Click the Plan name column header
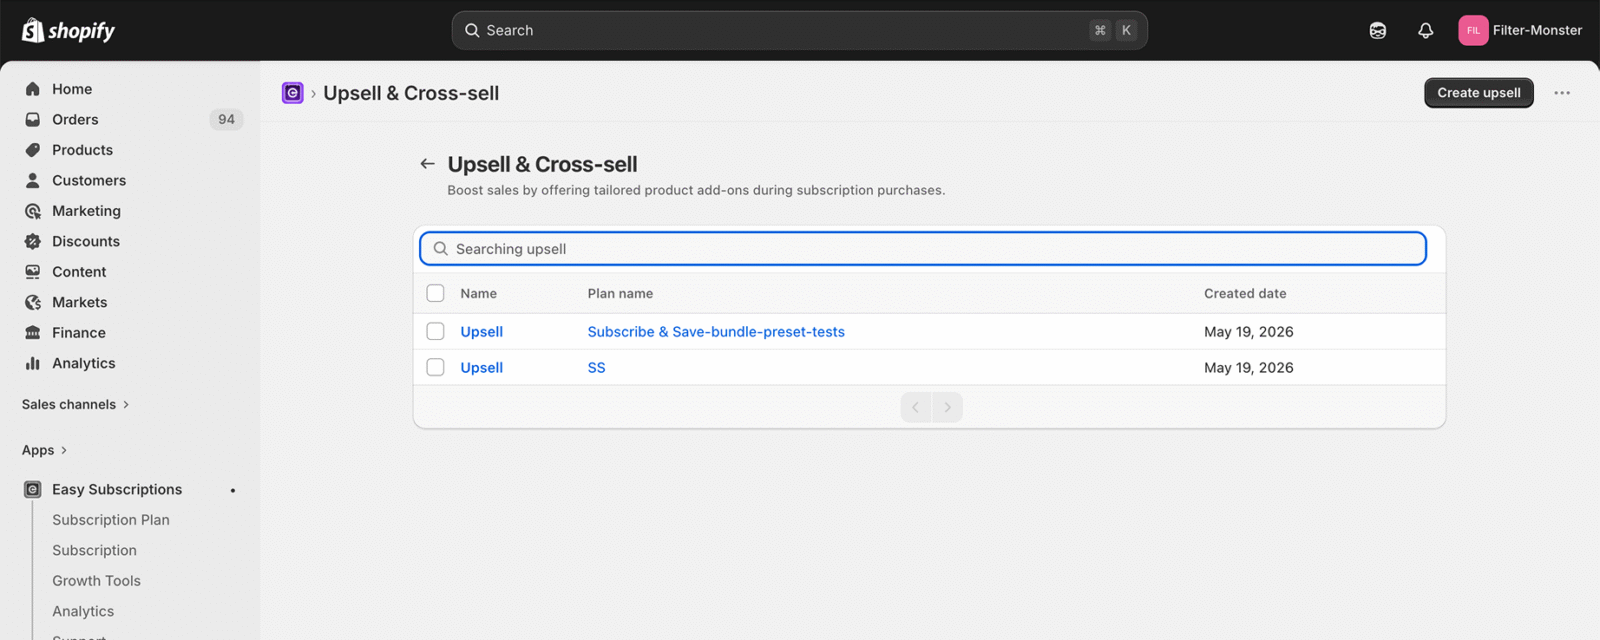The width and height of the screenshot is (1600, 640). click(x=620, y=294)
